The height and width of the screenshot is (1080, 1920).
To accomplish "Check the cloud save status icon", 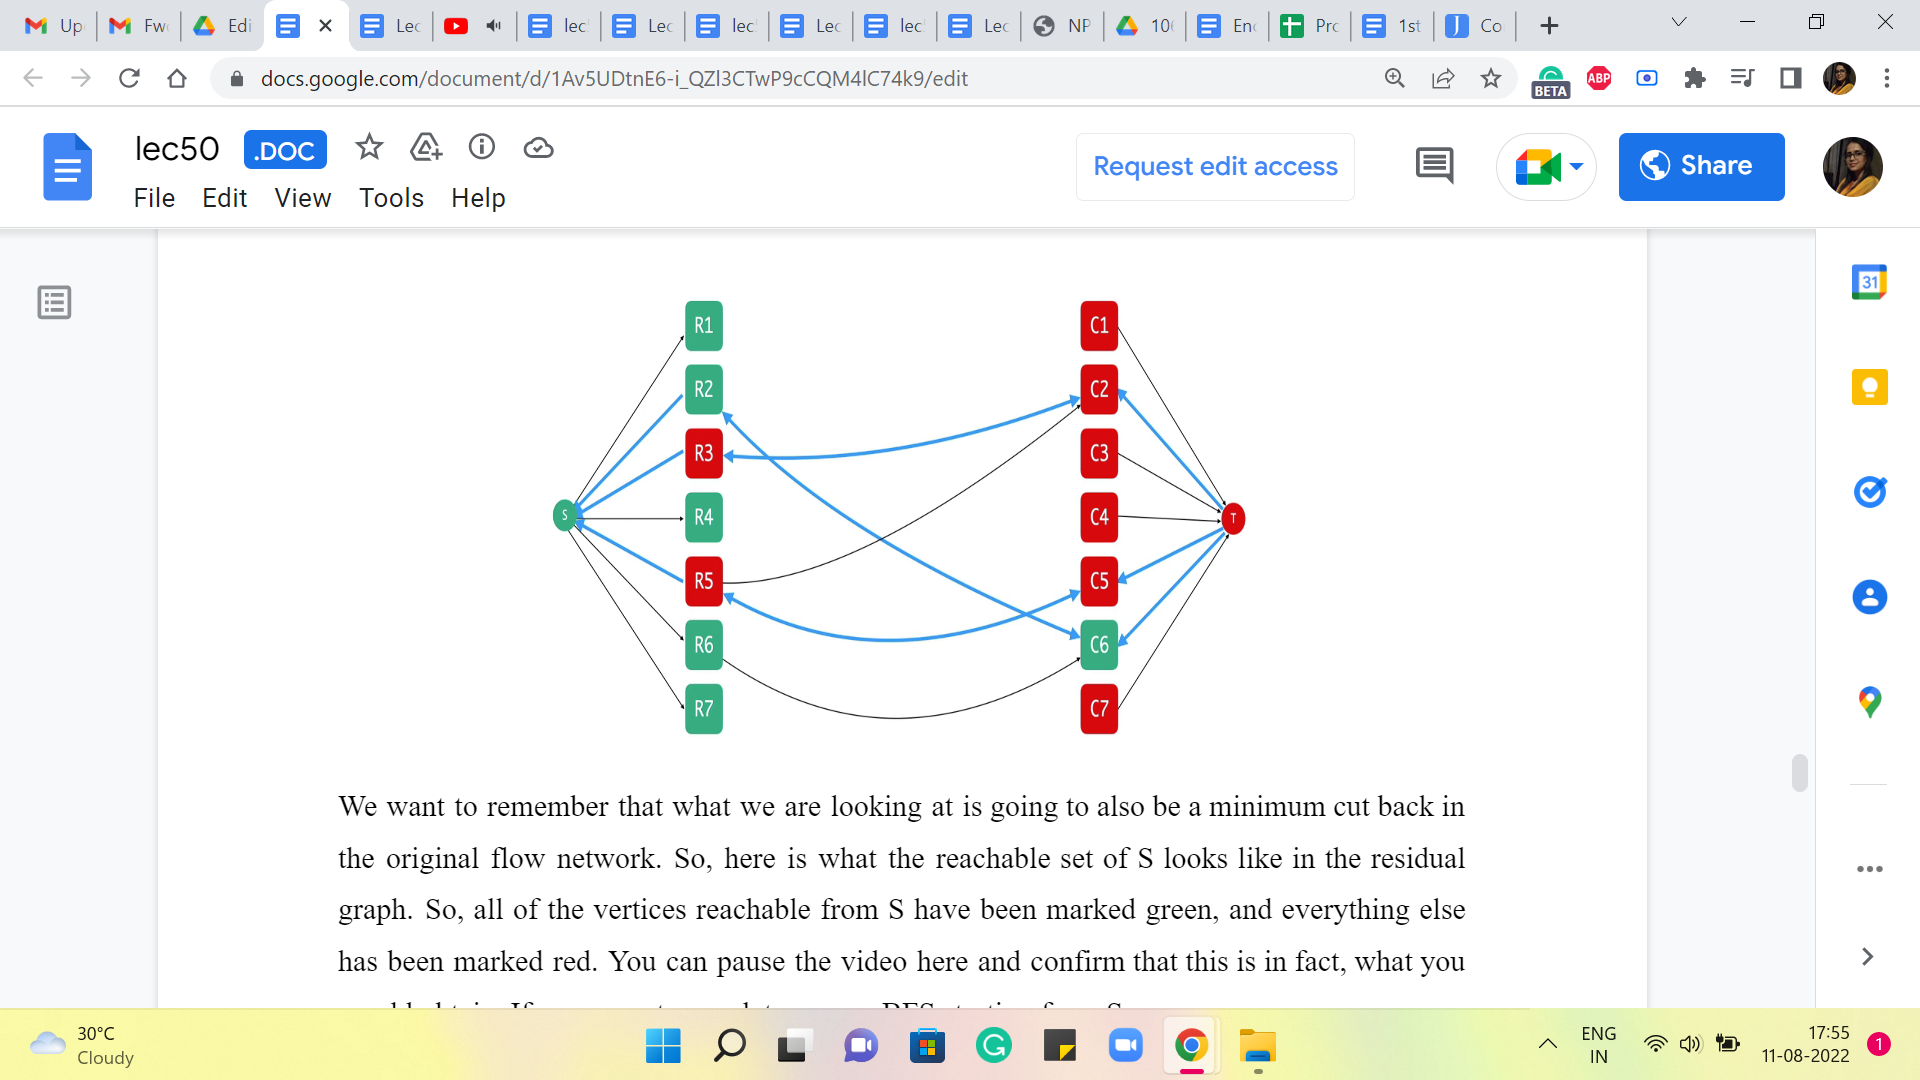I will coord(538,148).
